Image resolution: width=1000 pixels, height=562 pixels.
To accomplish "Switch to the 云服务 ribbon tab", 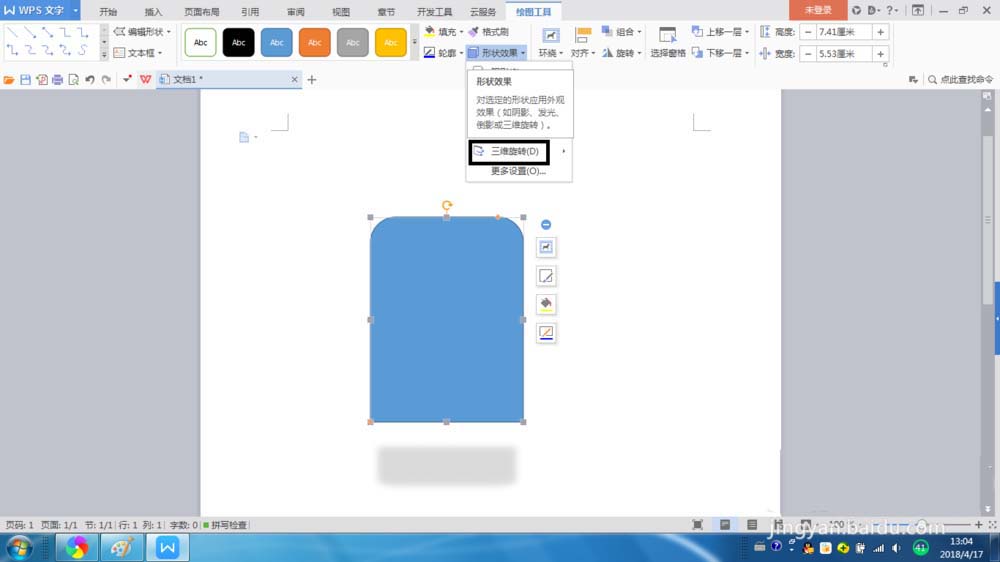I will point(483,12).
